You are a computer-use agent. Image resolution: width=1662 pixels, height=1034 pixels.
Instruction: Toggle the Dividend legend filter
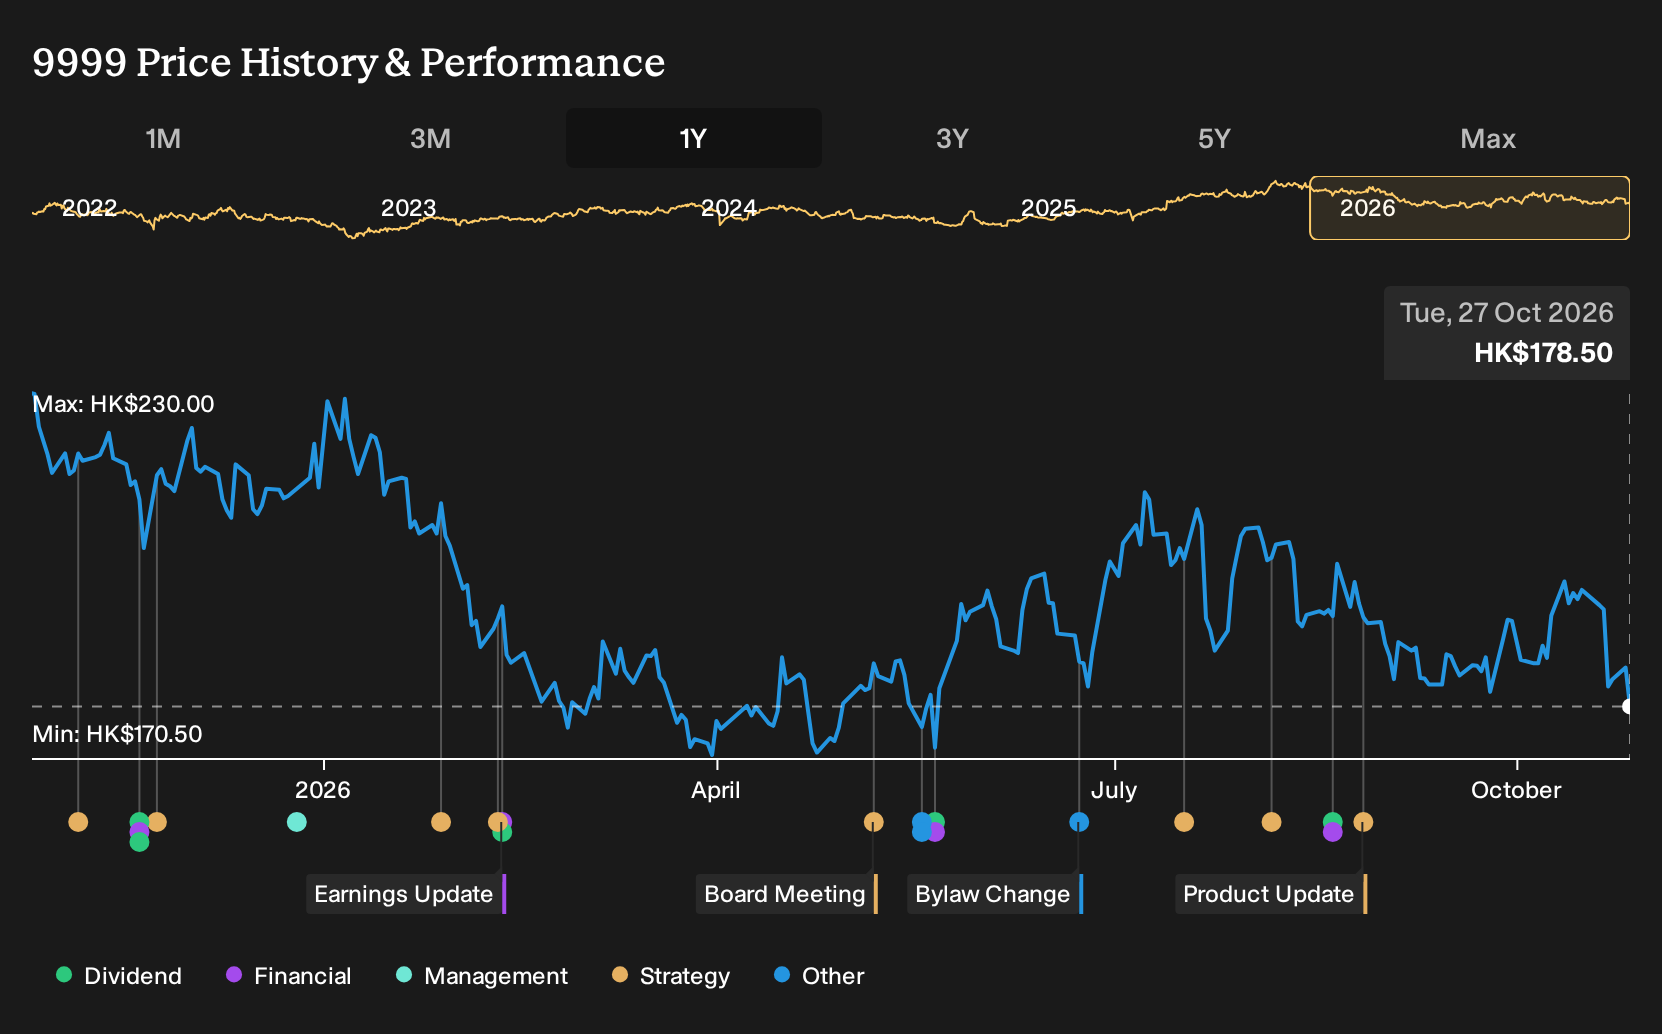[x=119, y=976]
